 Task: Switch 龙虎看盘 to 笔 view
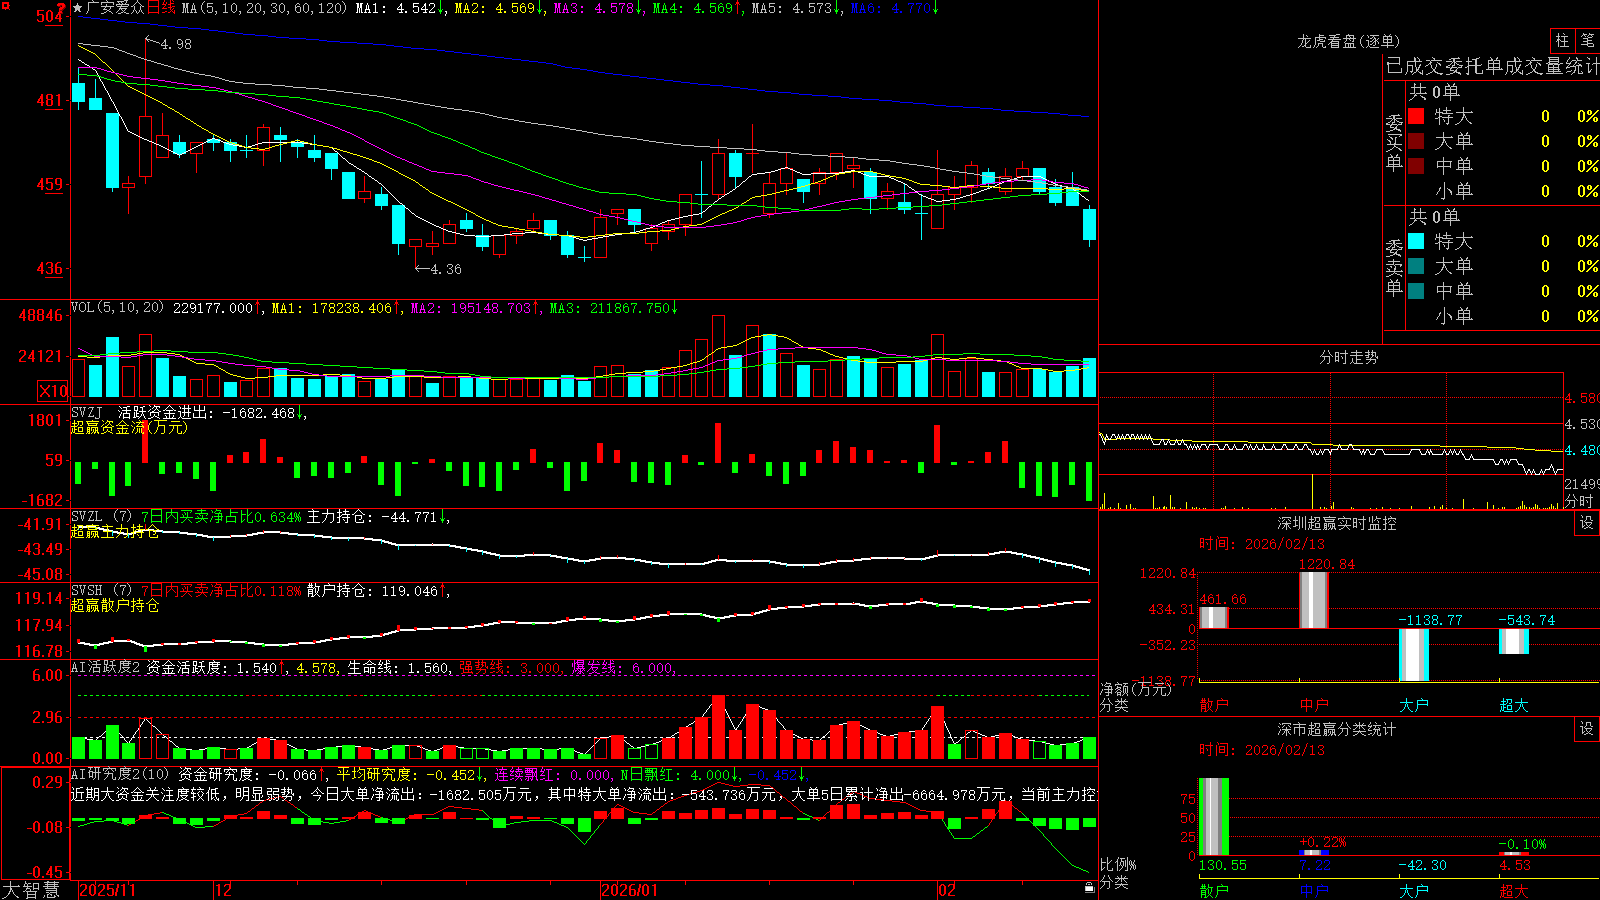tap(1588, 40)
